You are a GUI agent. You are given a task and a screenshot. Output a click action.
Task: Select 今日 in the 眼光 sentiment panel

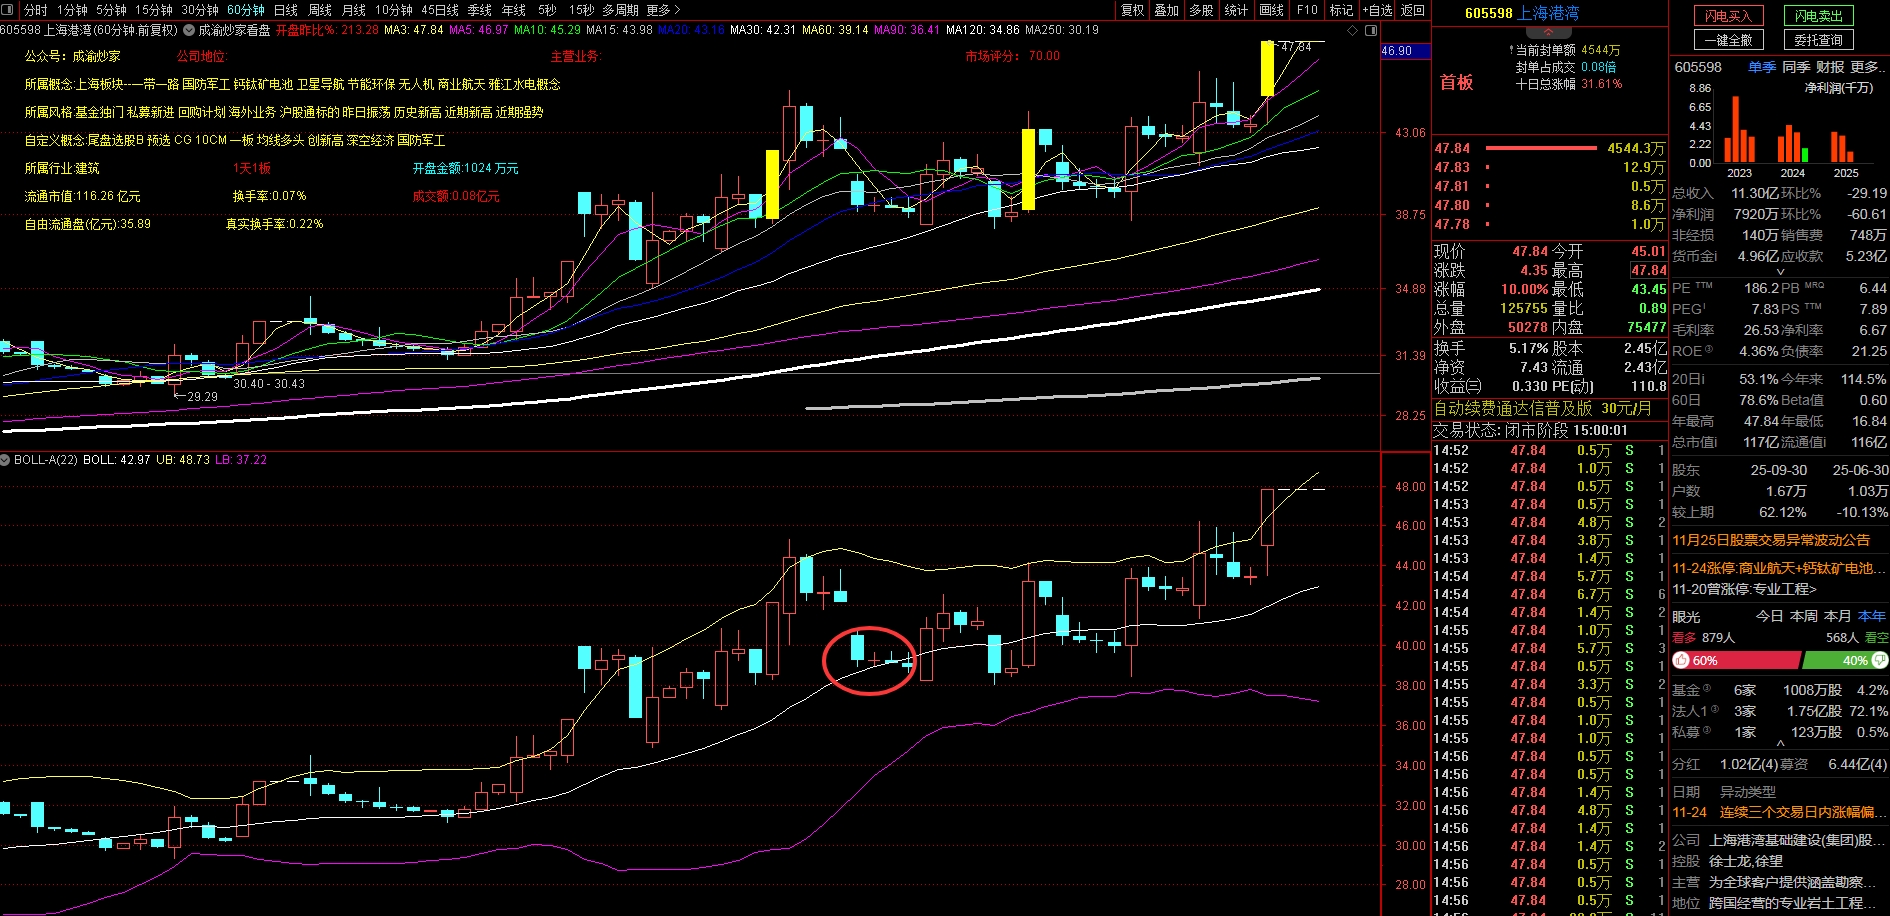coord(1770,616)
